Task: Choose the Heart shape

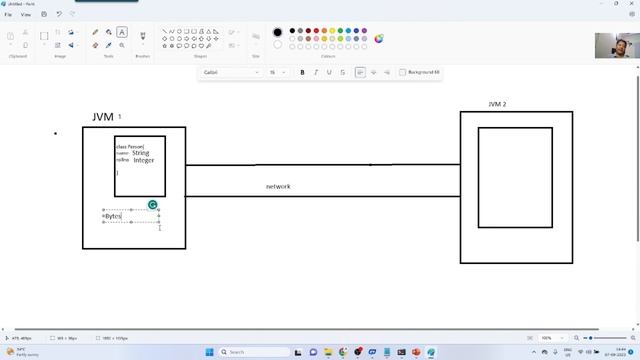Action: [201, 46]
